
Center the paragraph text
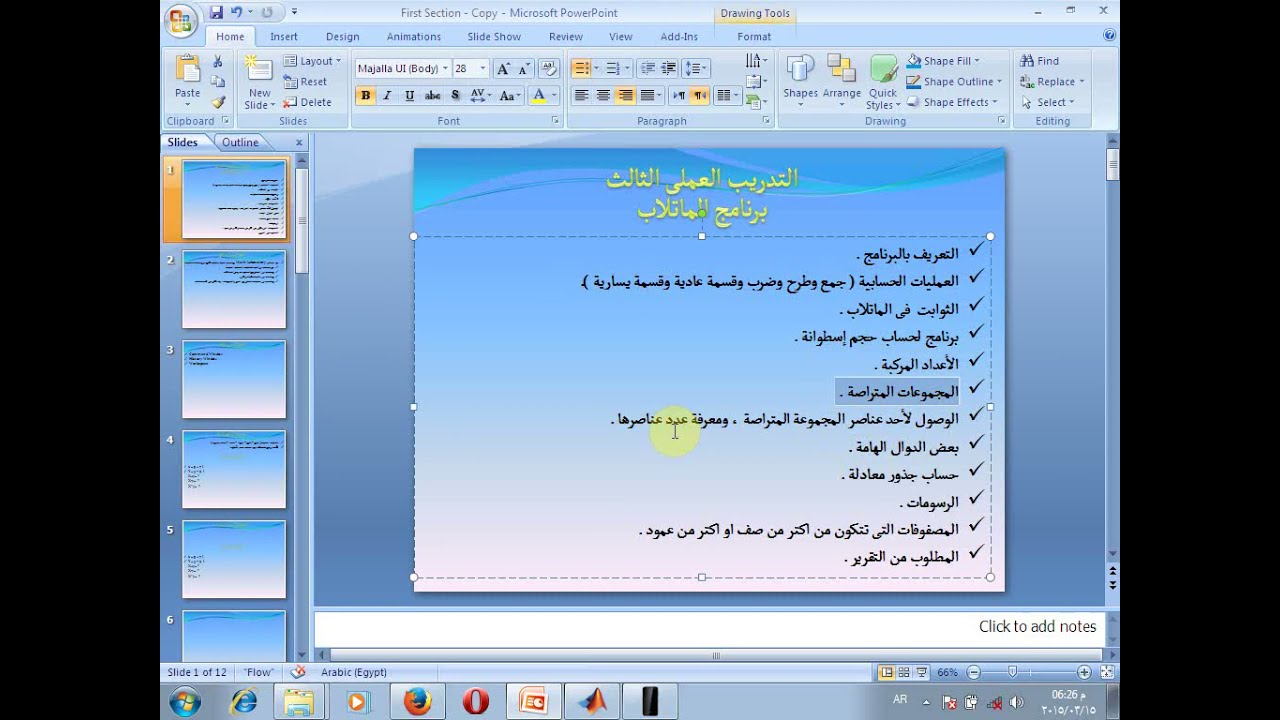[x=603, y=95]
